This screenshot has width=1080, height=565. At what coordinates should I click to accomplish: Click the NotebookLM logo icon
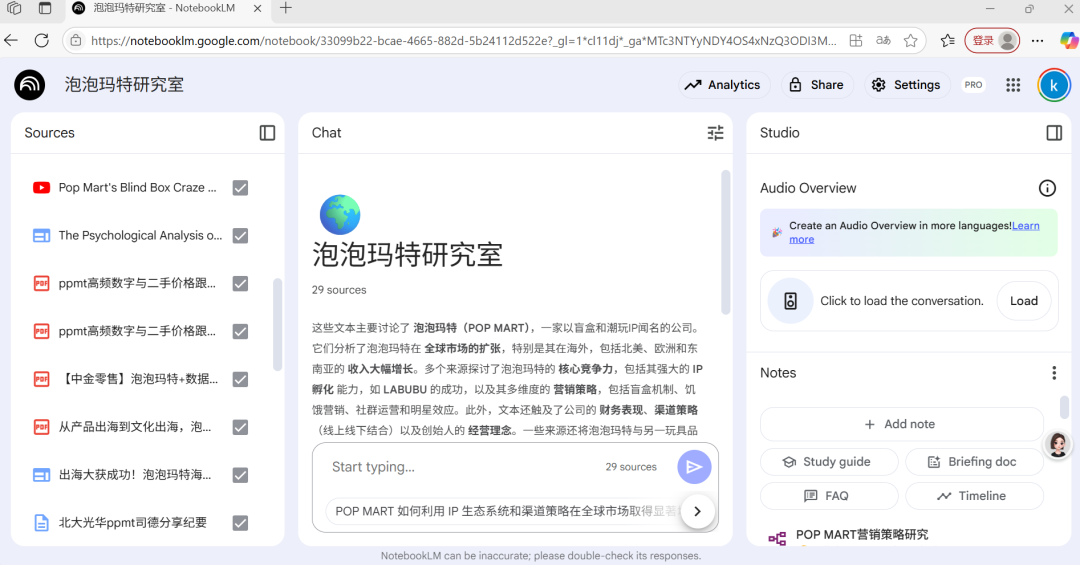(30, 85)
